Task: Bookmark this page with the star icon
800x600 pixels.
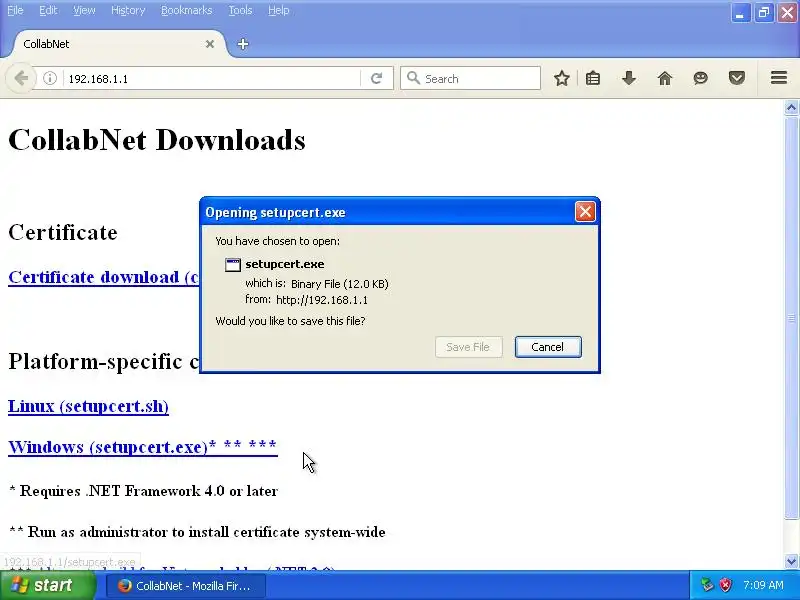Action: click(x=562, y=78)
